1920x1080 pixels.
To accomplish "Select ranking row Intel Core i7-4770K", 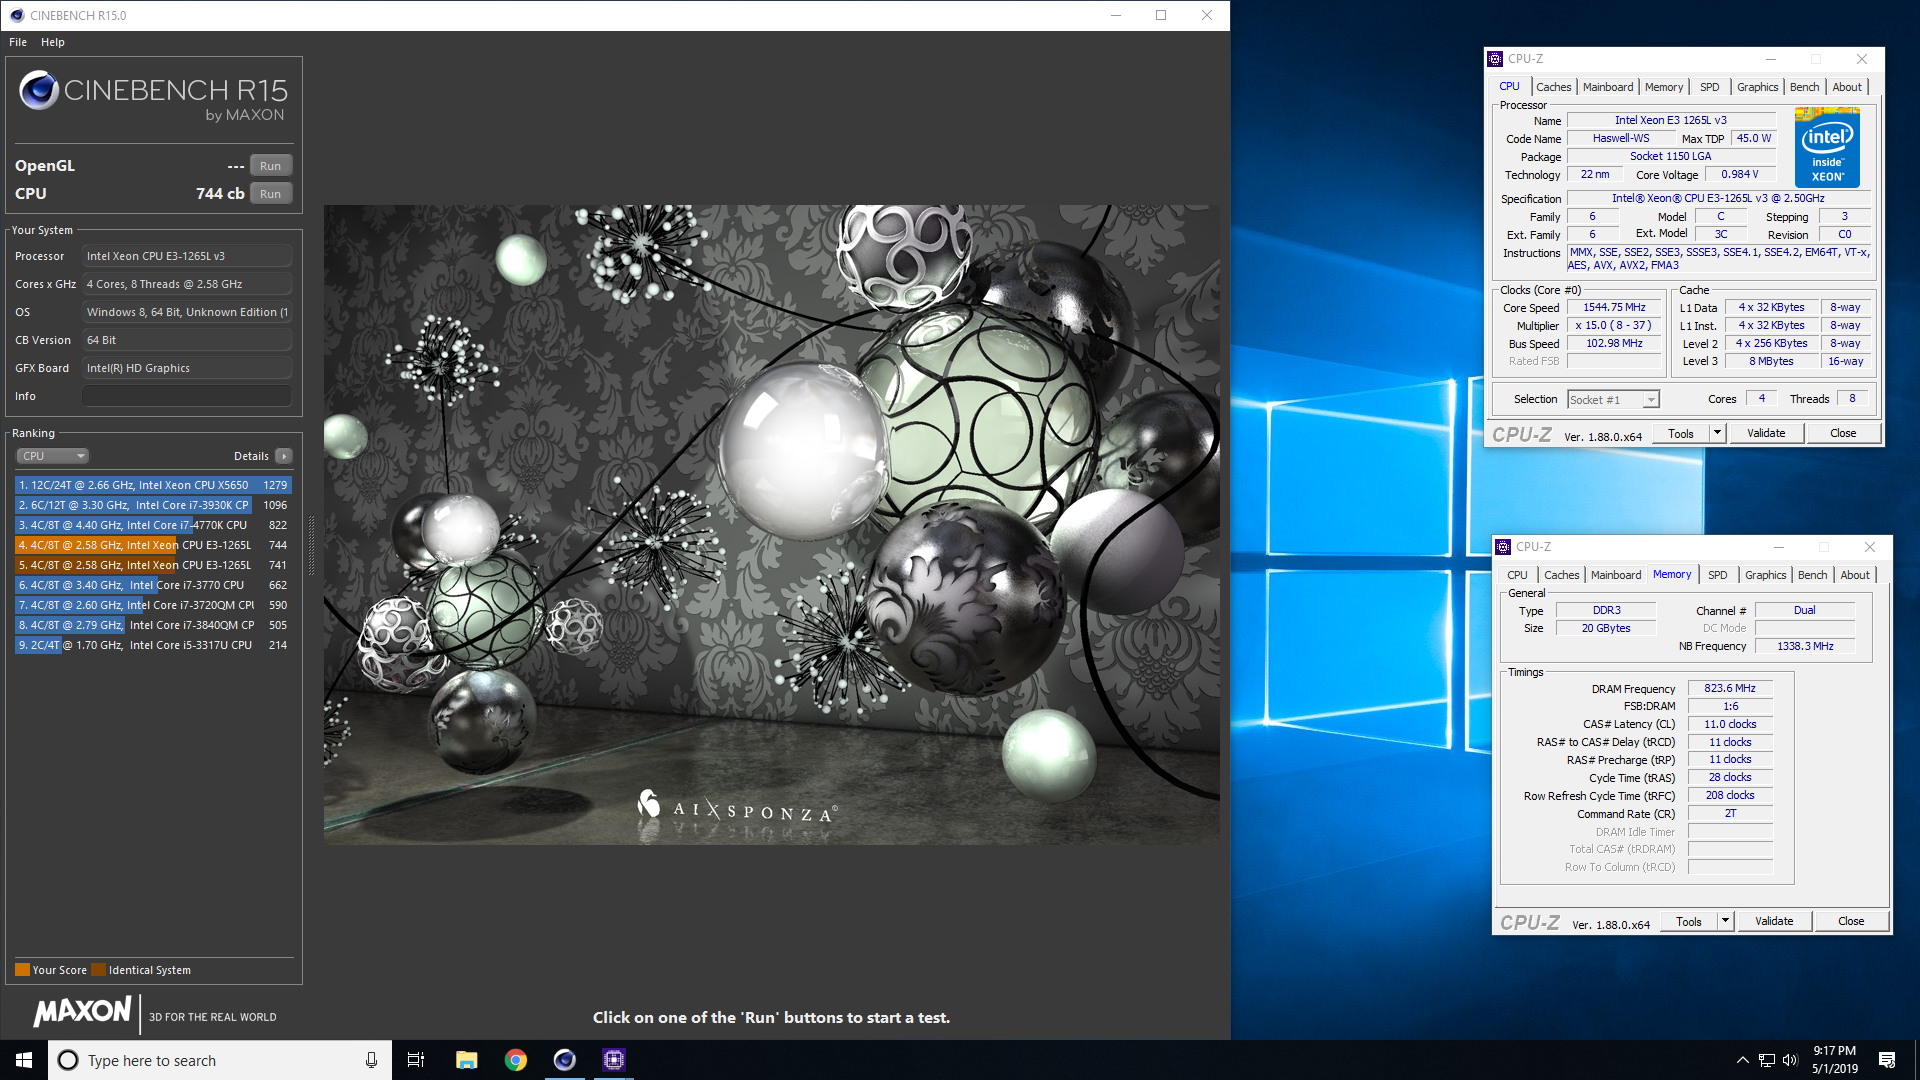I will [x=153, y=525].
